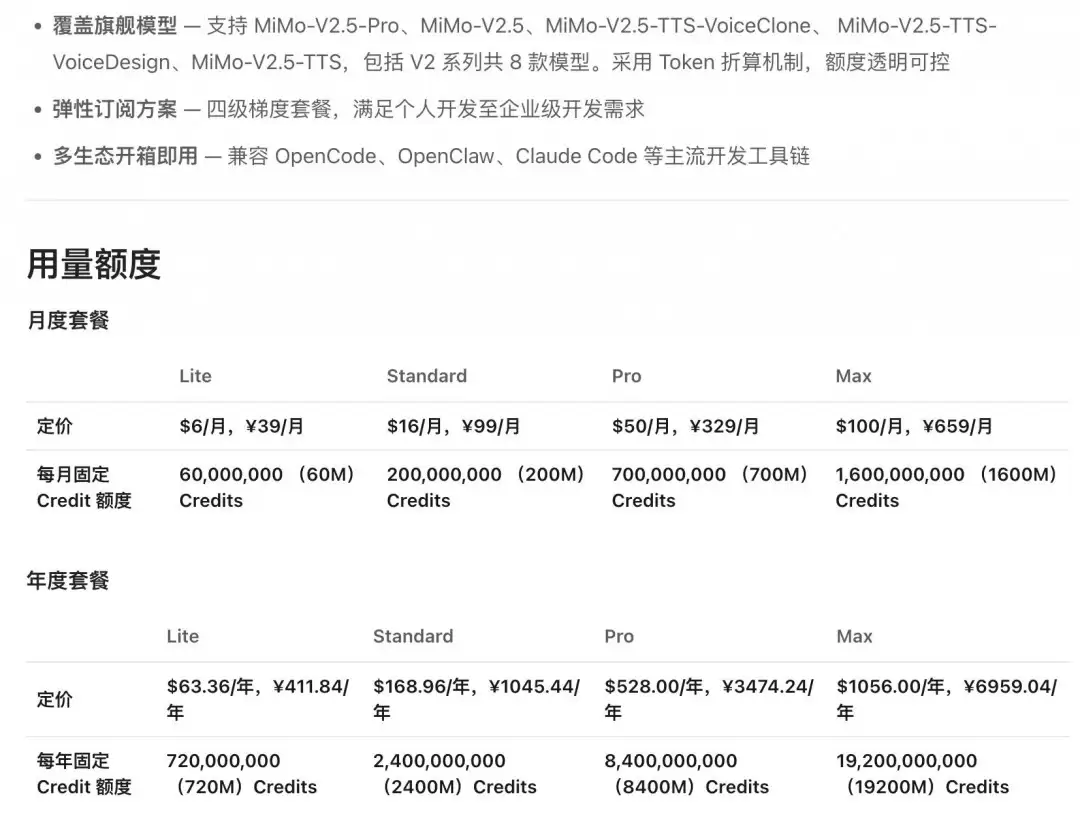Image resolution: width=1080 pixels, height=818 pixels.
Task: Click the Max column header in monthly plans
Action: click(x=852, y=376)
